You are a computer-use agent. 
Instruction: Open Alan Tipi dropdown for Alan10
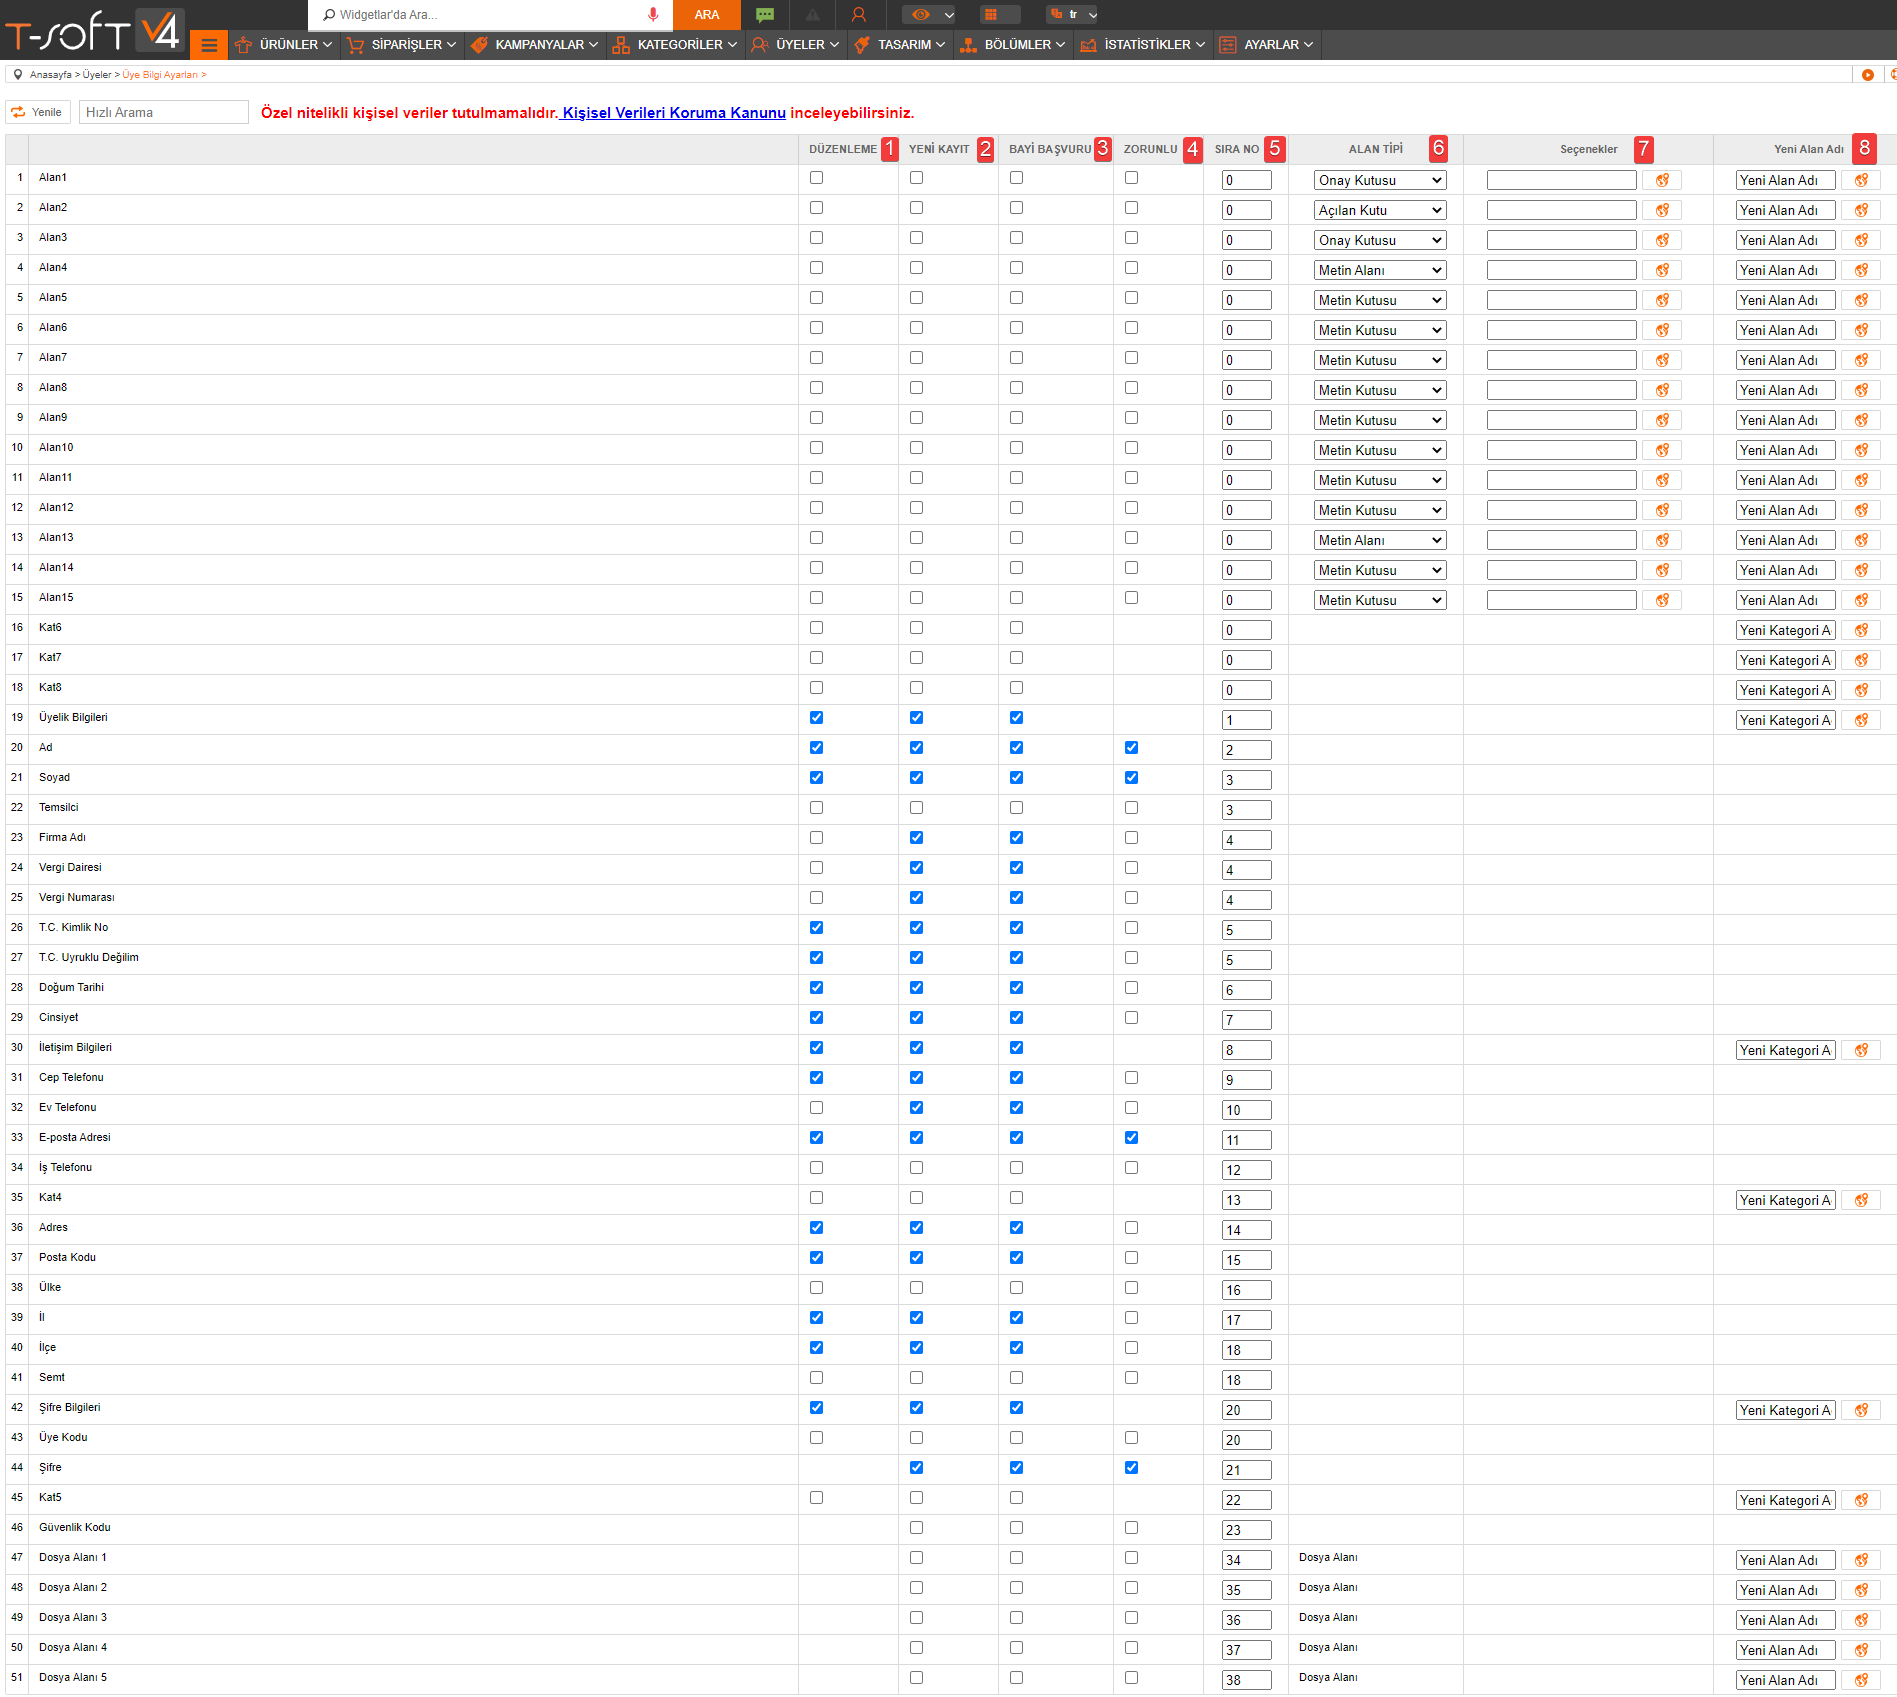pos(1380,450)
